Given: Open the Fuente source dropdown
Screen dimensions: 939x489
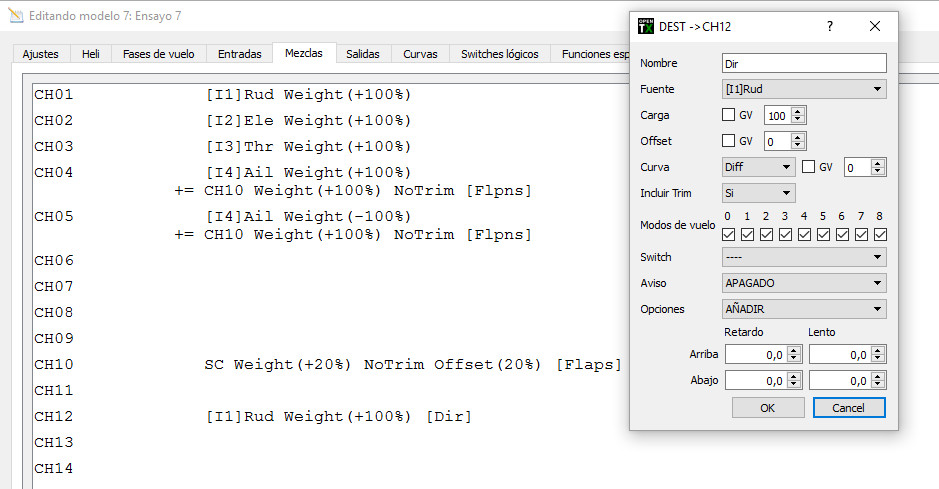Looking at the screenshot, I should pyautogui.click(x=804, y=89).
